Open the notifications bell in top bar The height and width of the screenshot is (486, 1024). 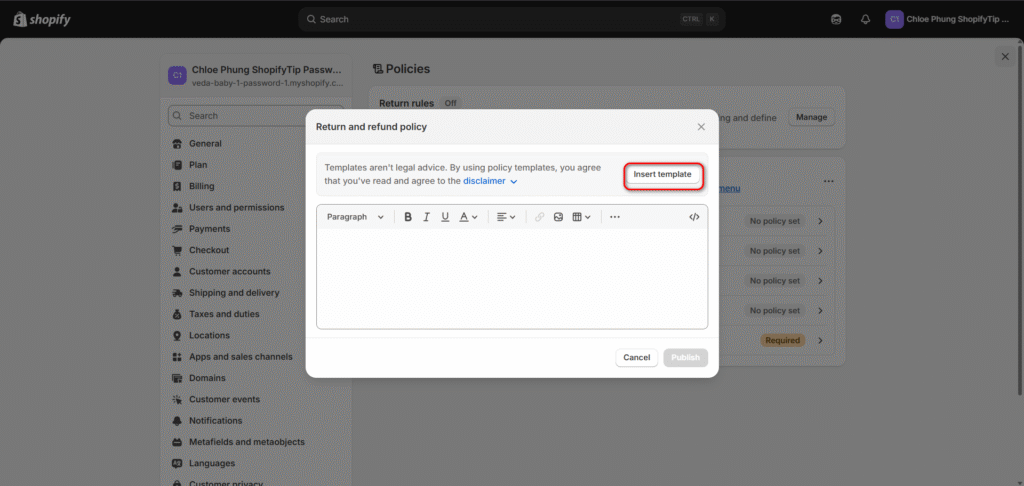click(864, 19)
